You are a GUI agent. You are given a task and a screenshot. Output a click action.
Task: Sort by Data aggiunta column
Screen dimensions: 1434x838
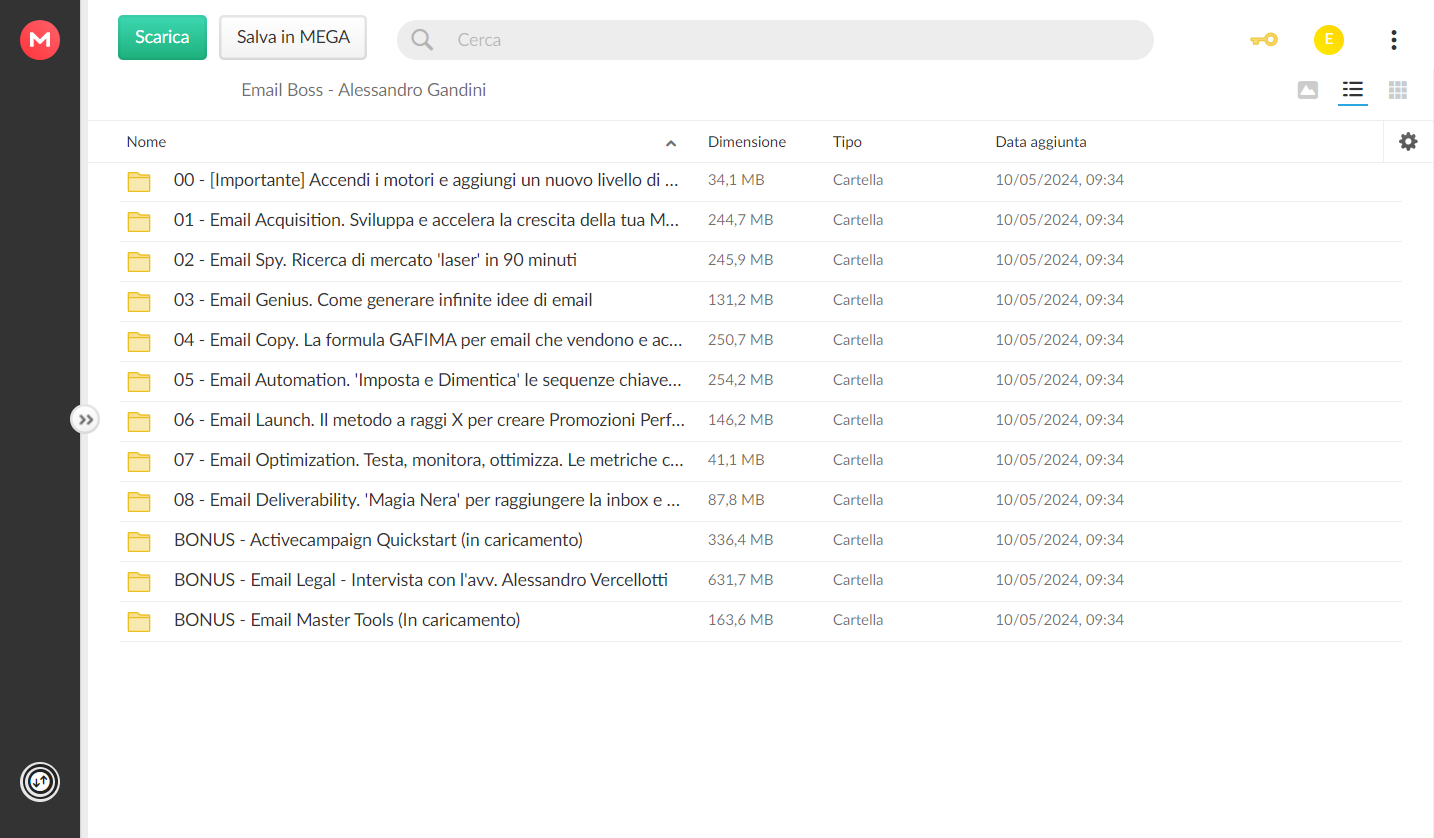pyautogui.click(x=1041, y=142)
